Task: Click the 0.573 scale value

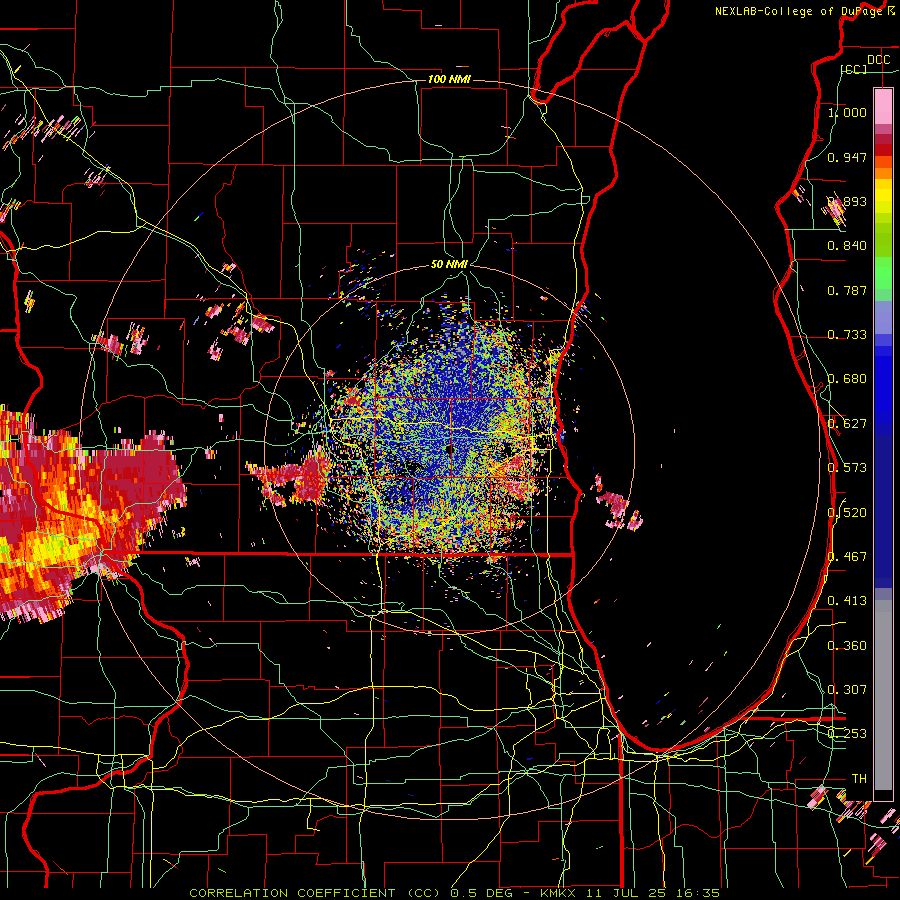Action: tap(847, 468)
